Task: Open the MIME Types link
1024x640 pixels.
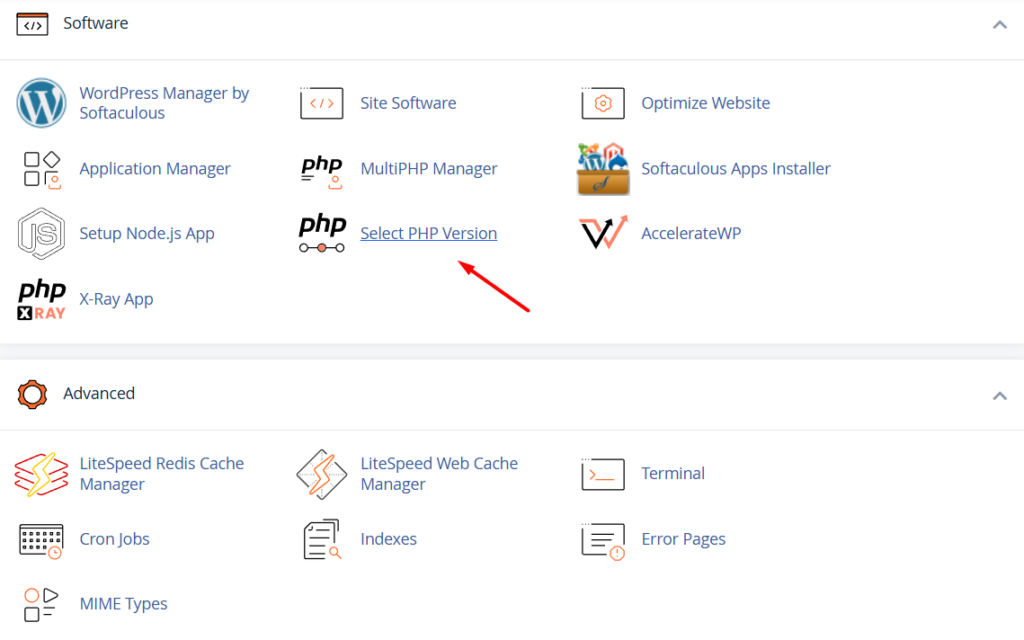Action: (x=125, y=604)
